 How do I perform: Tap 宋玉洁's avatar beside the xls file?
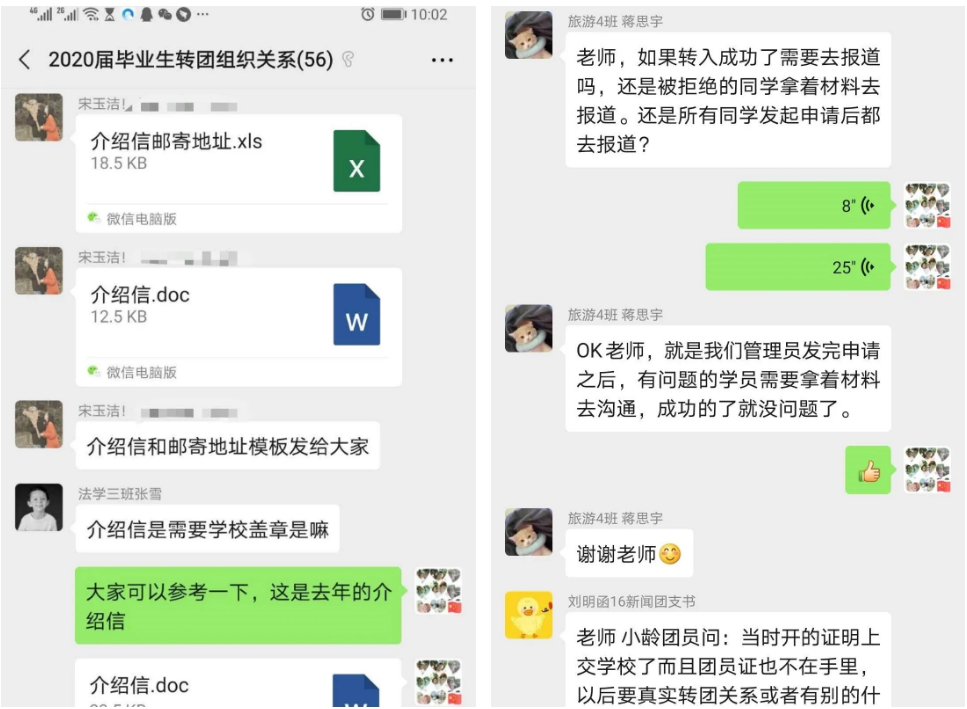pos(39,117)
